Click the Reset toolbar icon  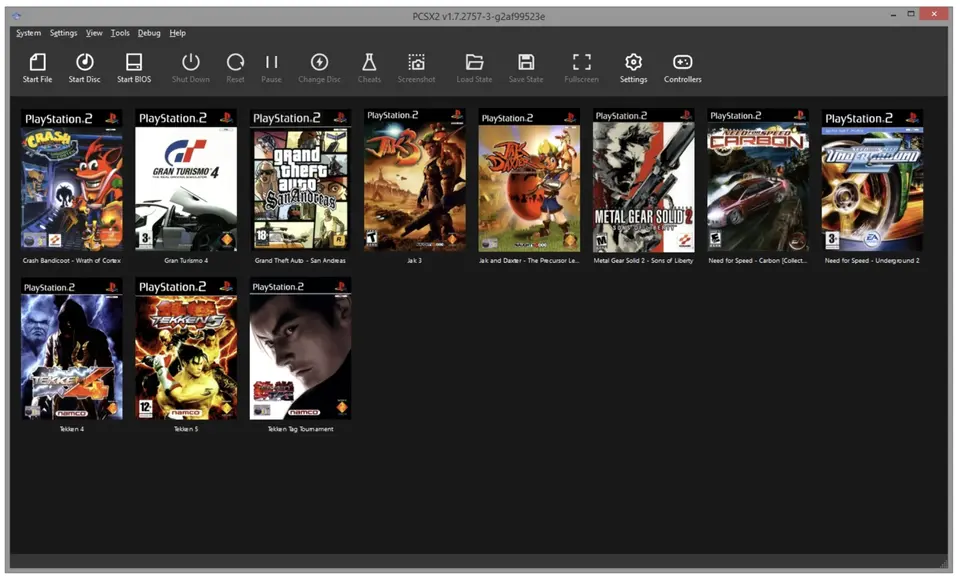point(235,62)
